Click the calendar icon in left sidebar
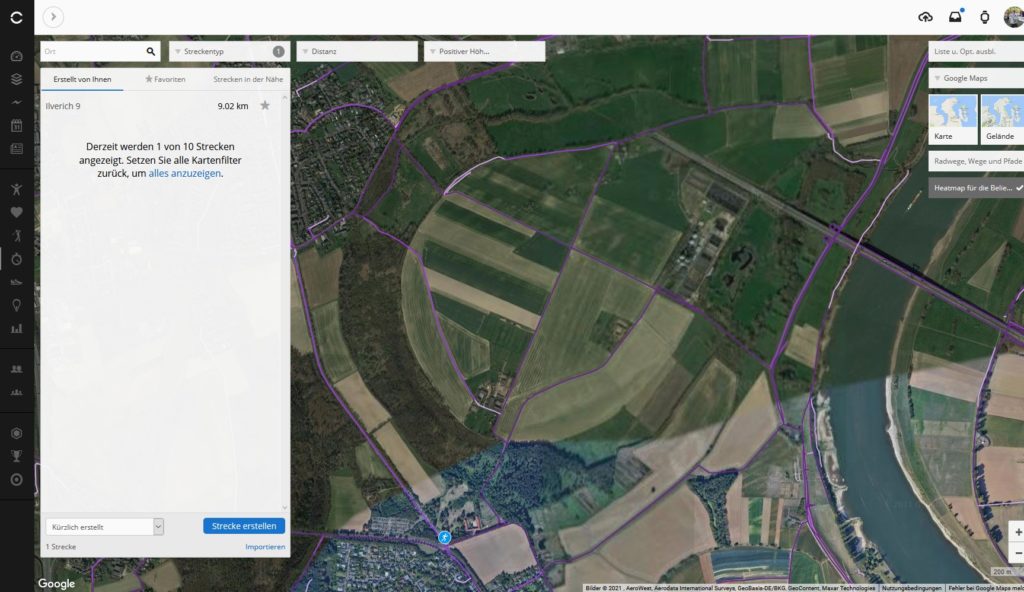The image size is (1024, 592). [16, 126]
